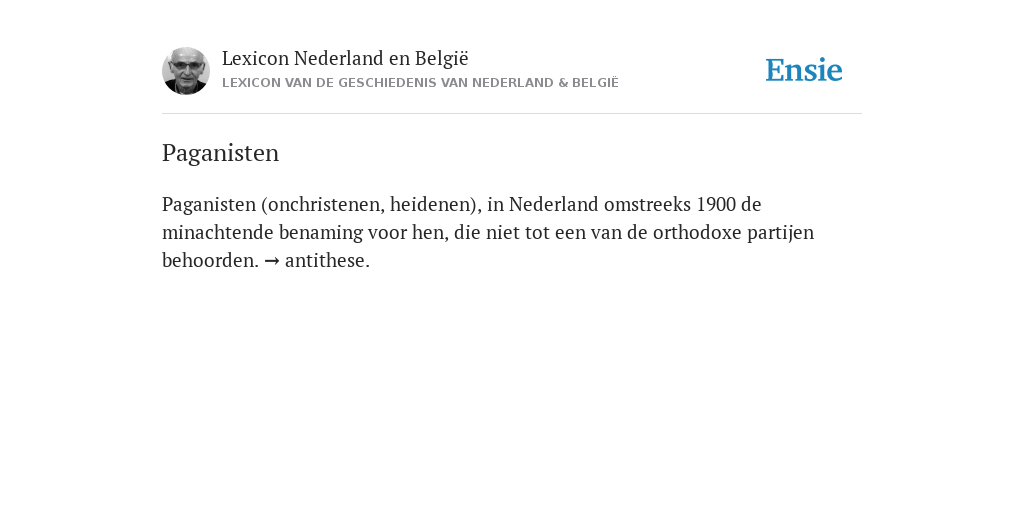Viewport: 1024px width, 512px height.
Task: Click the word omstreeks in the first line
Action: coord(647,204)
